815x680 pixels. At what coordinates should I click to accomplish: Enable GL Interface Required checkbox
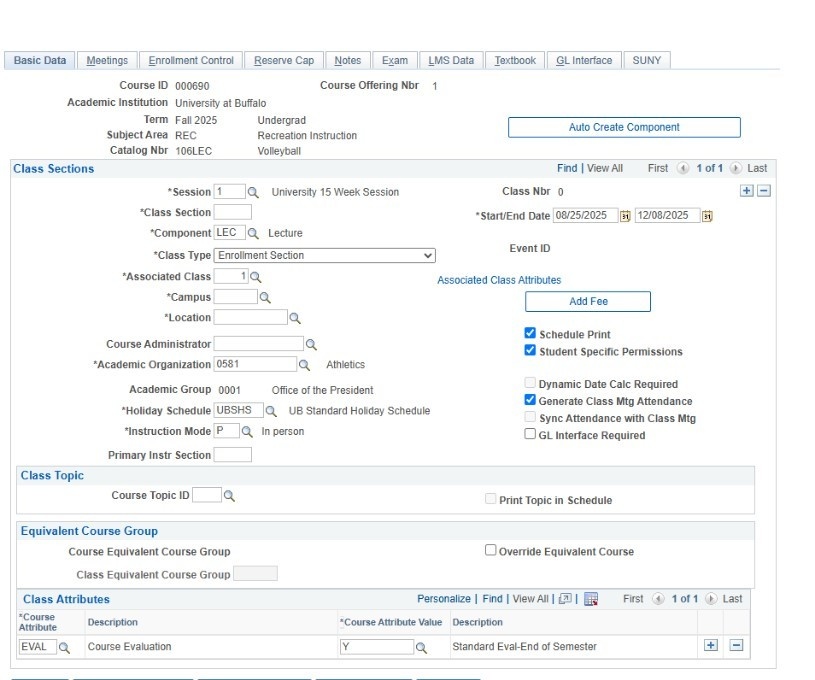tap(531, 435)
